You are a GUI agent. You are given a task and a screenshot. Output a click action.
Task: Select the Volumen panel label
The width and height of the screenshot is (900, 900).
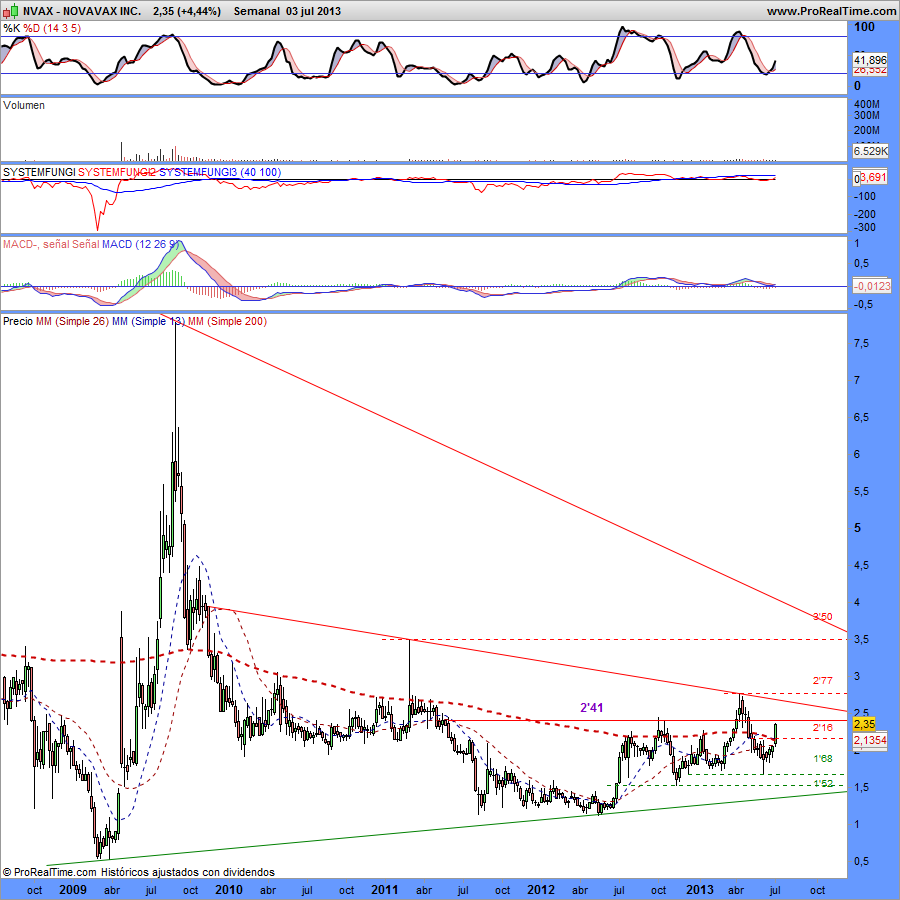click(24, 105)
